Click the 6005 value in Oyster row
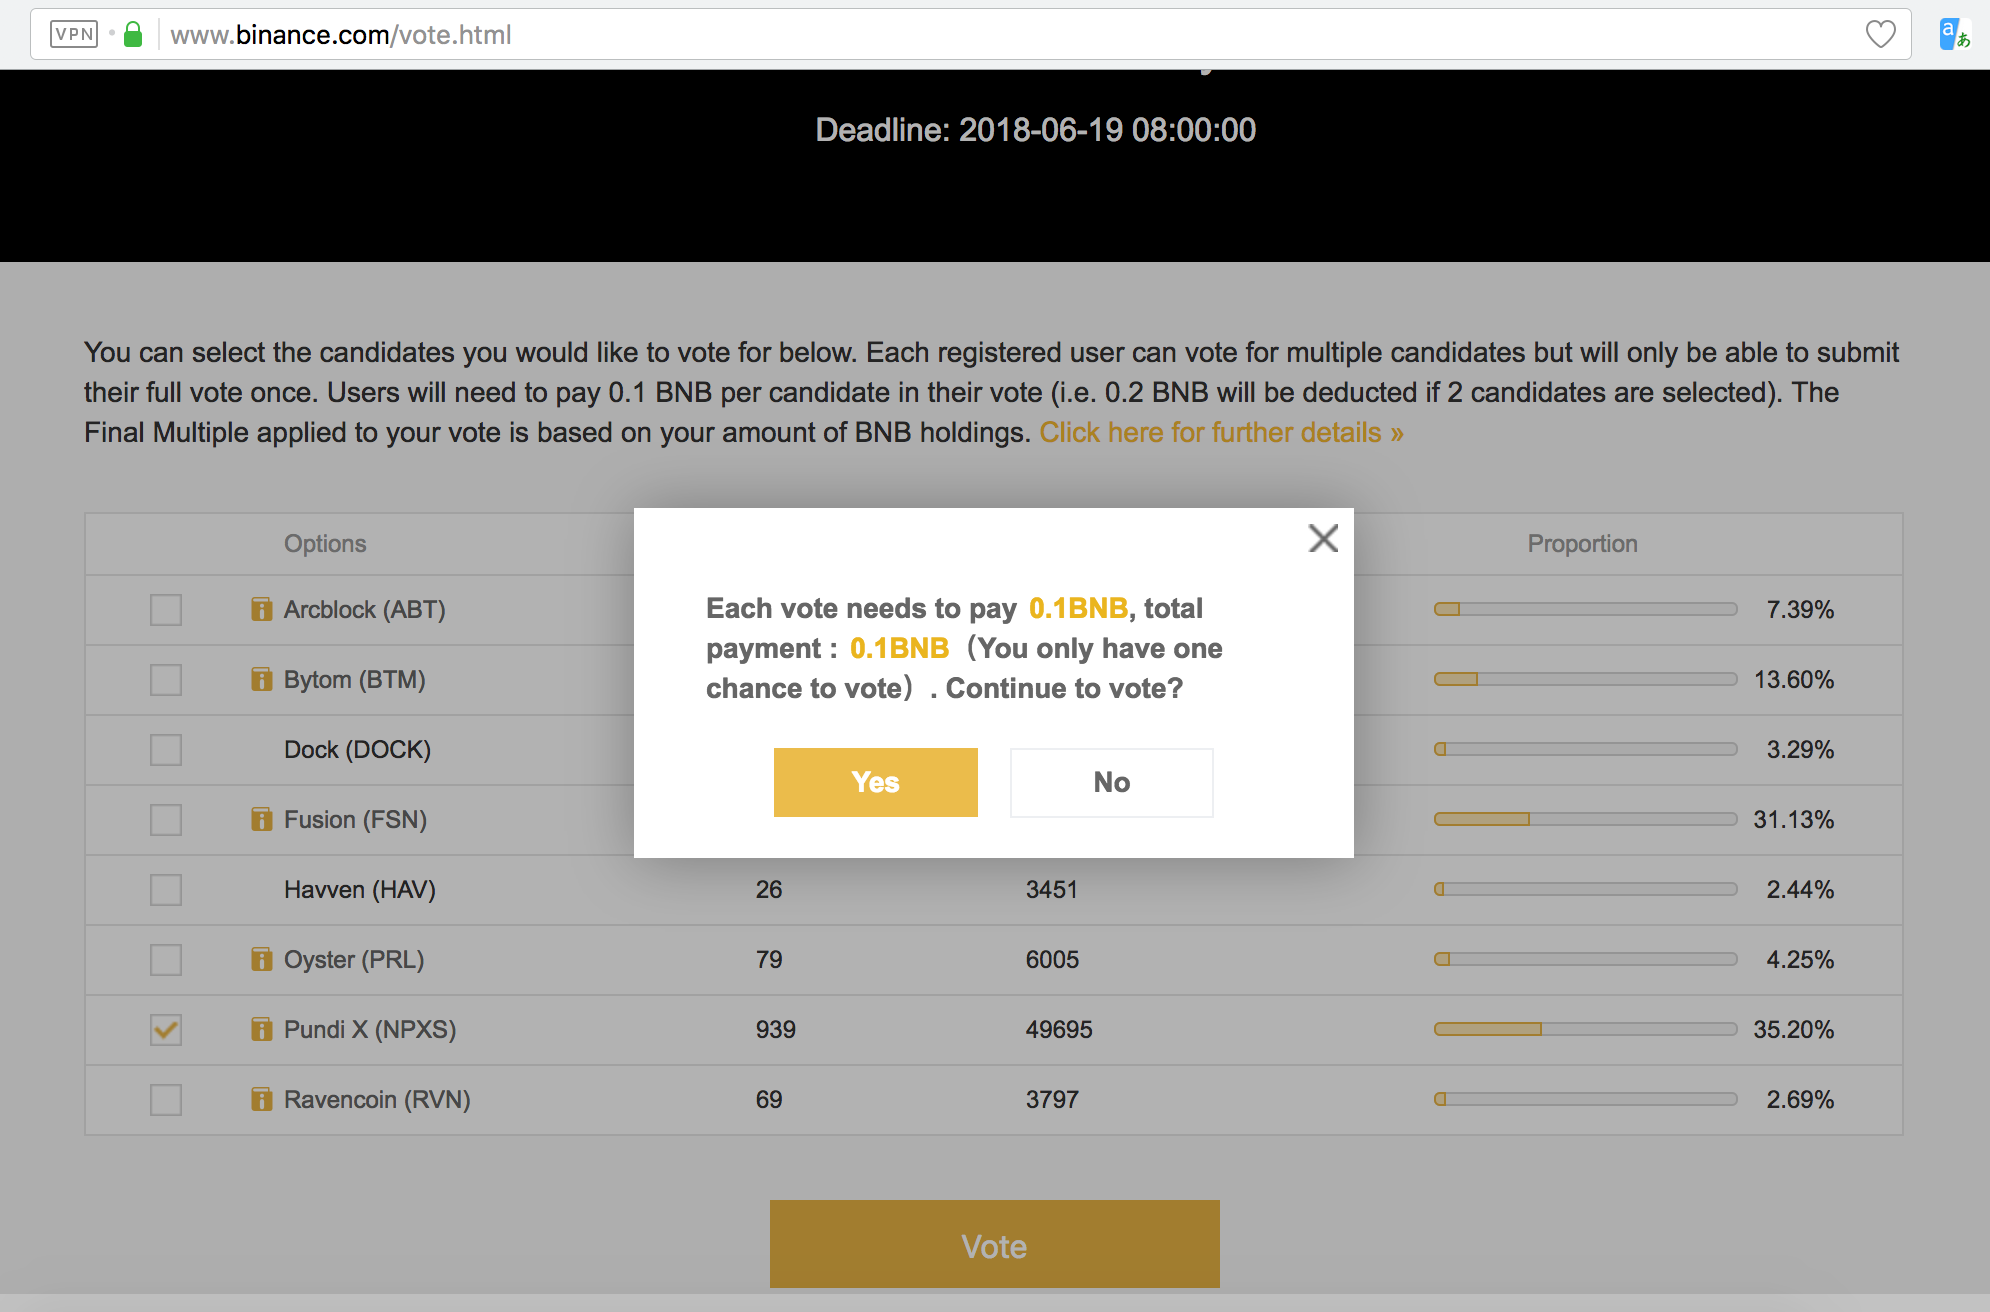 (x=1052, y=960)
